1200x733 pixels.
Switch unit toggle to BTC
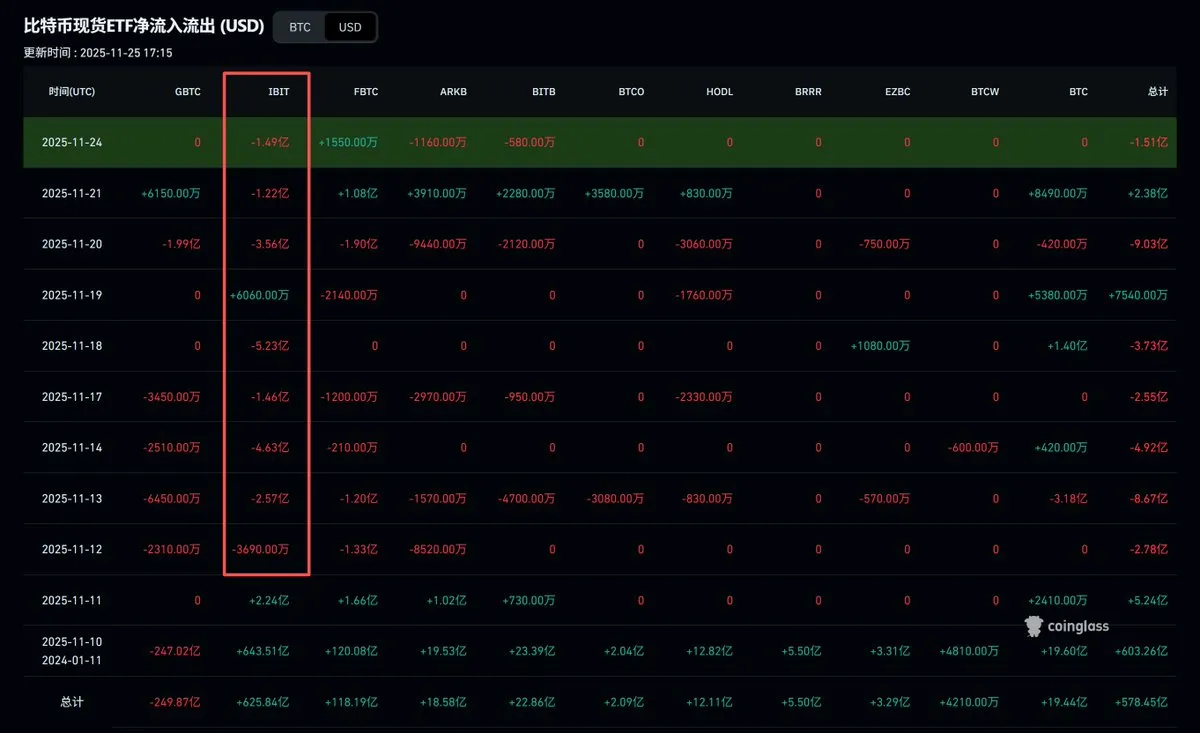pyautogui.click(x=300, y=28)
